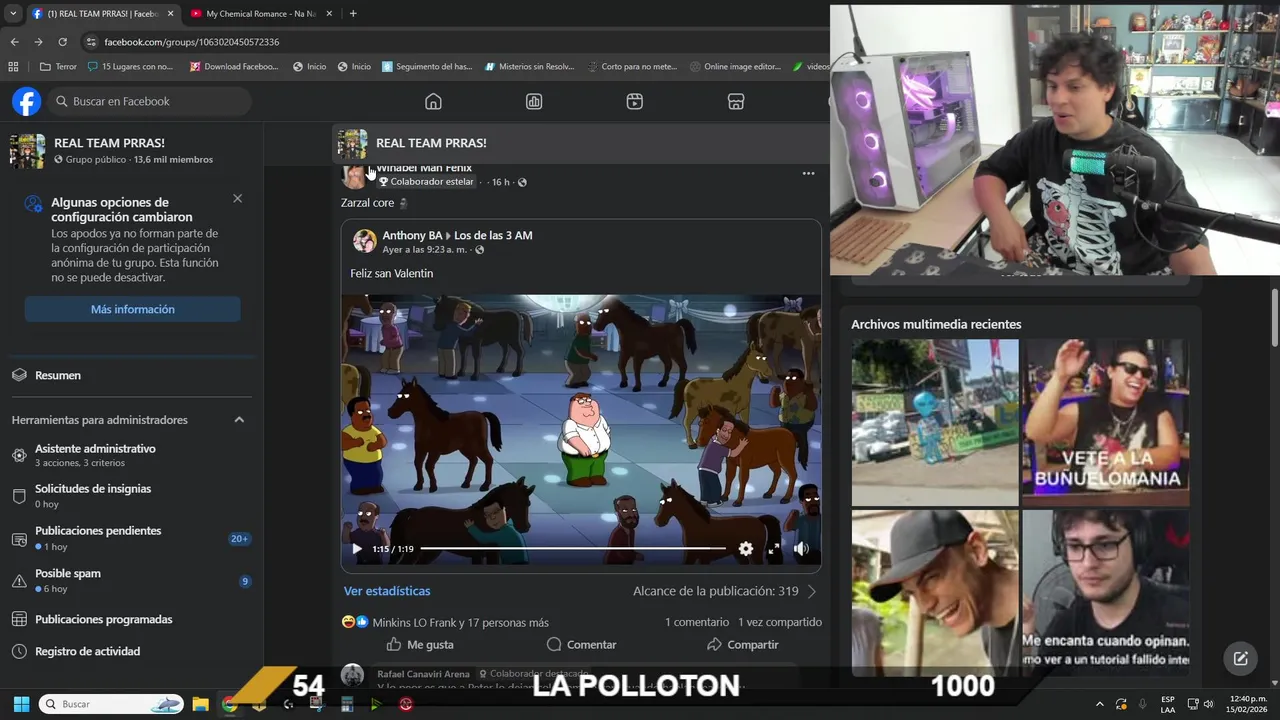Open the chart-style icon in Facebook's top bar
This screenshot has height=720, width=1280.
tap(534, 101)
